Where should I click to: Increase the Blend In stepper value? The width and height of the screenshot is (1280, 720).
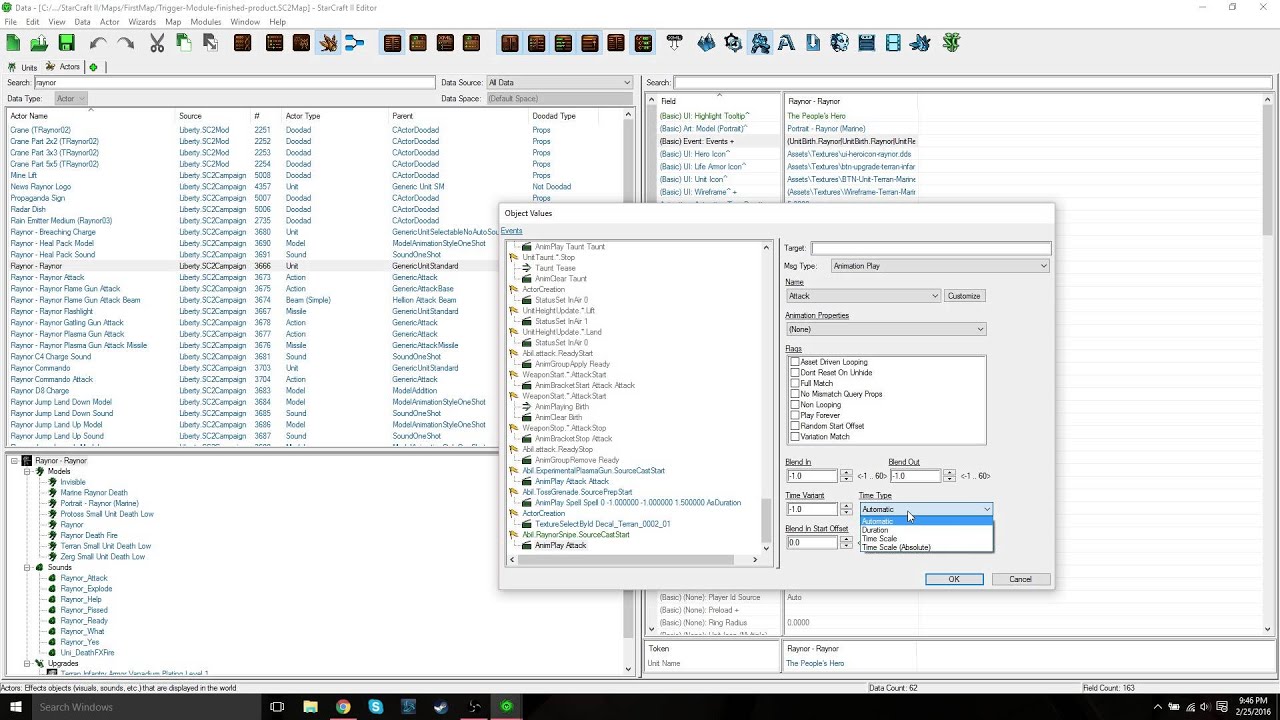coord(846,473)
